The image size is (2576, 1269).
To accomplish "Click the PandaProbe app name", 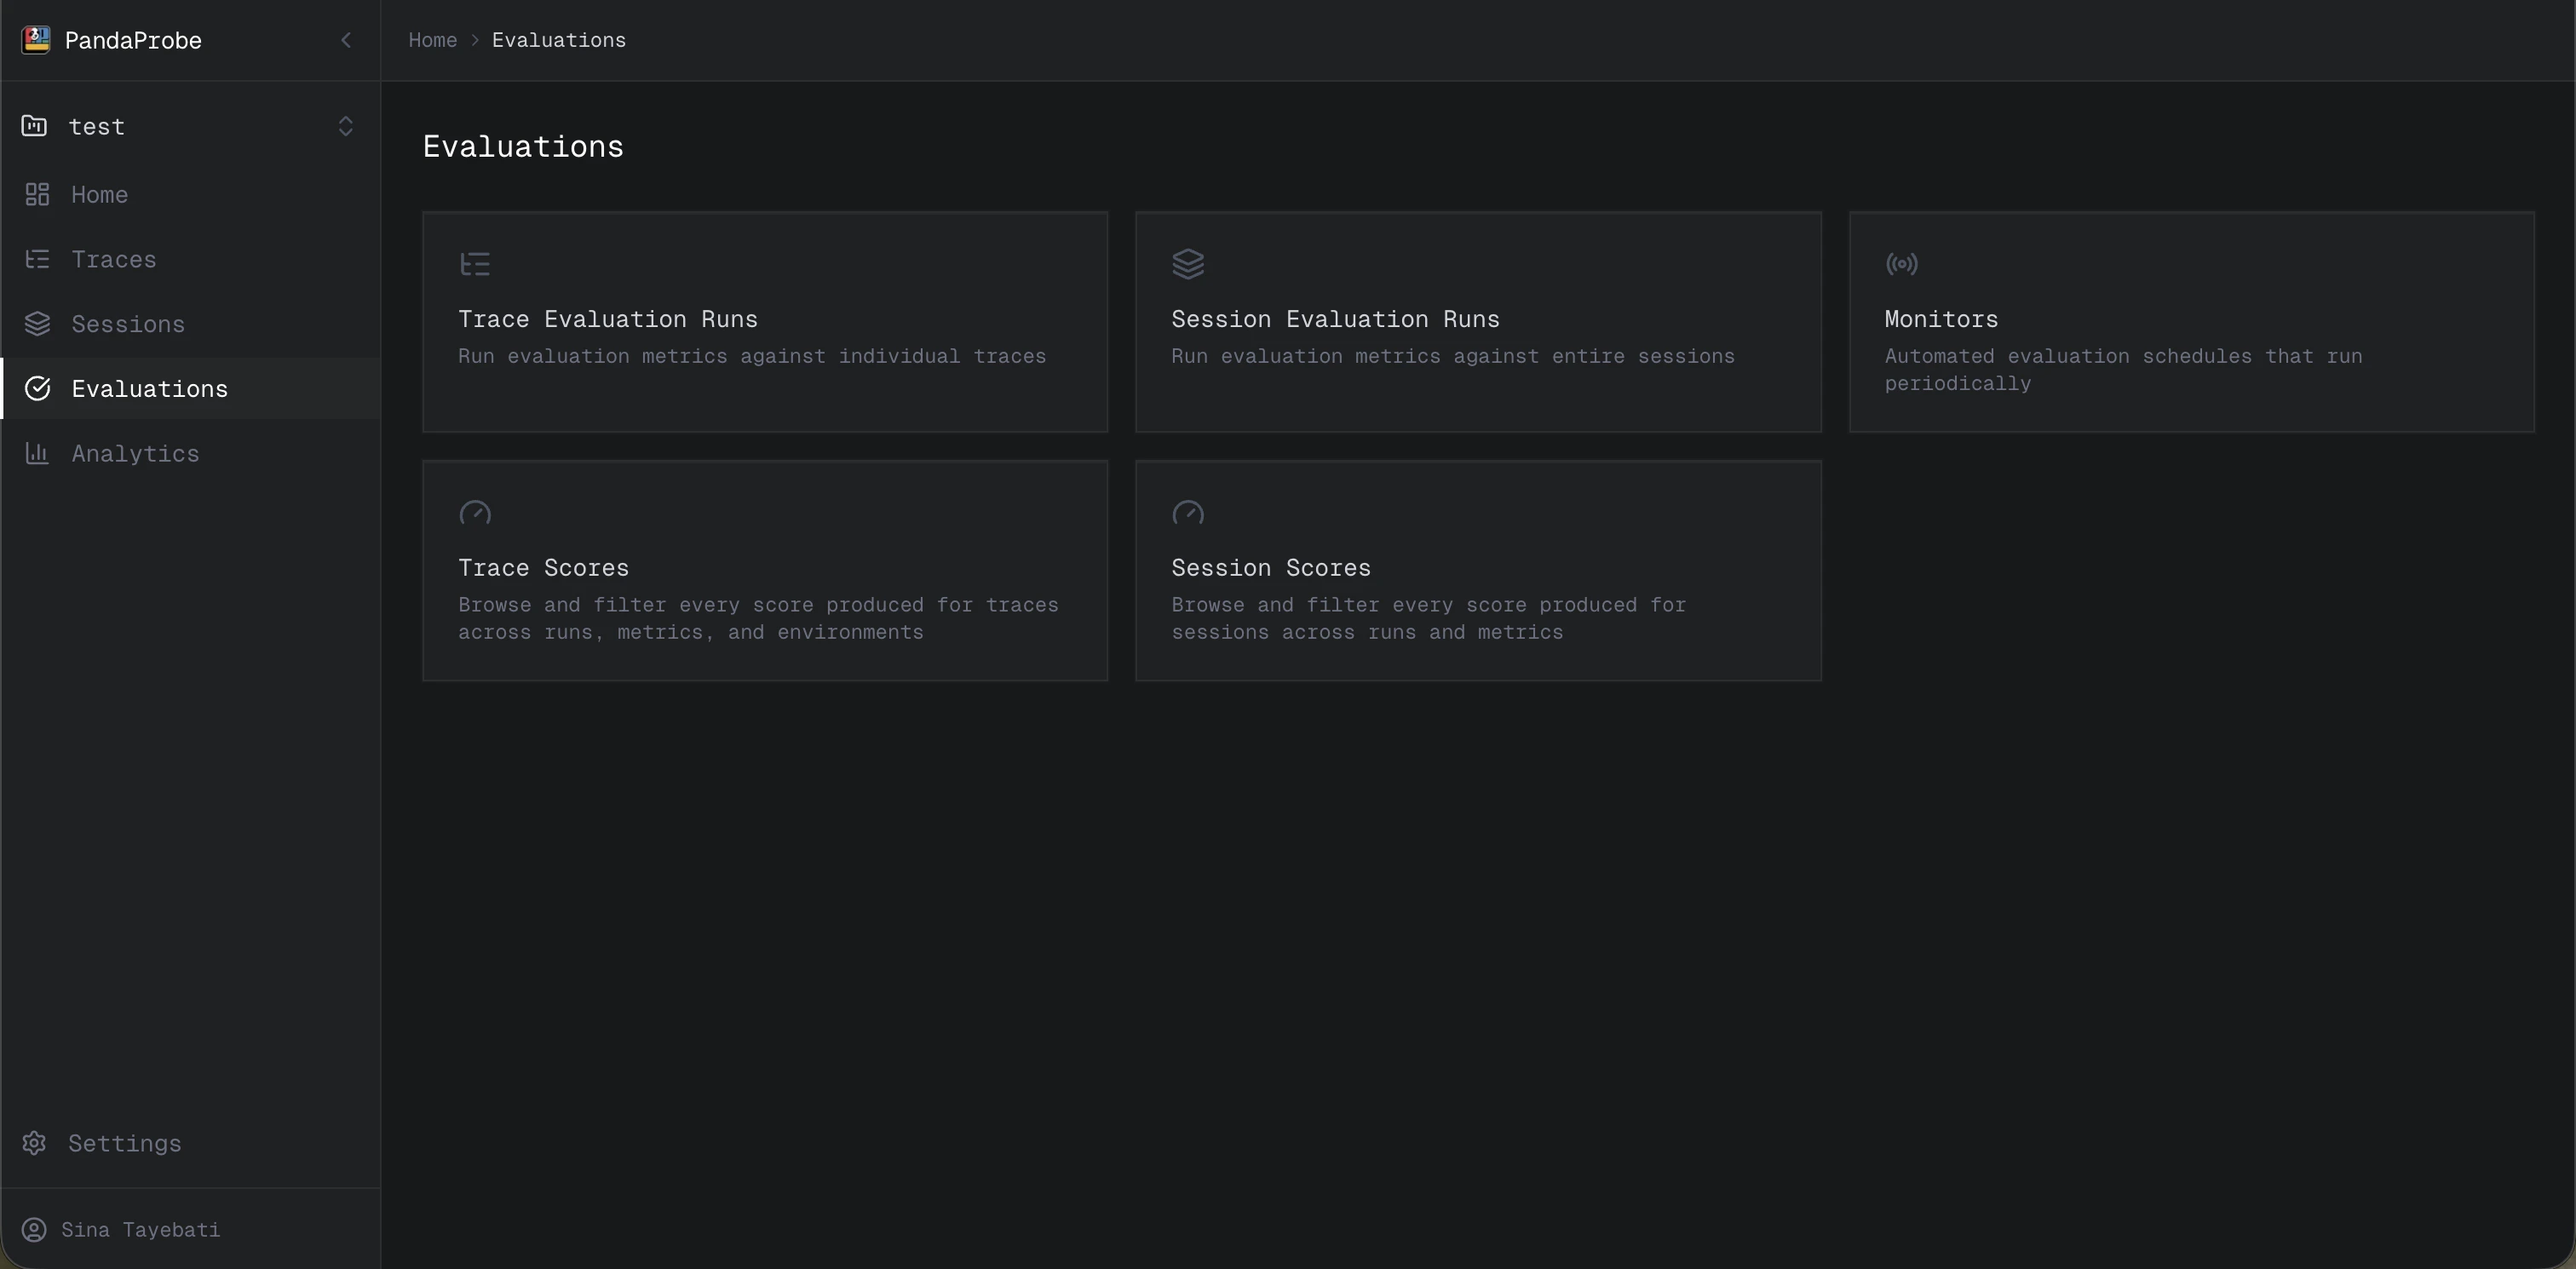I will 133,40.
